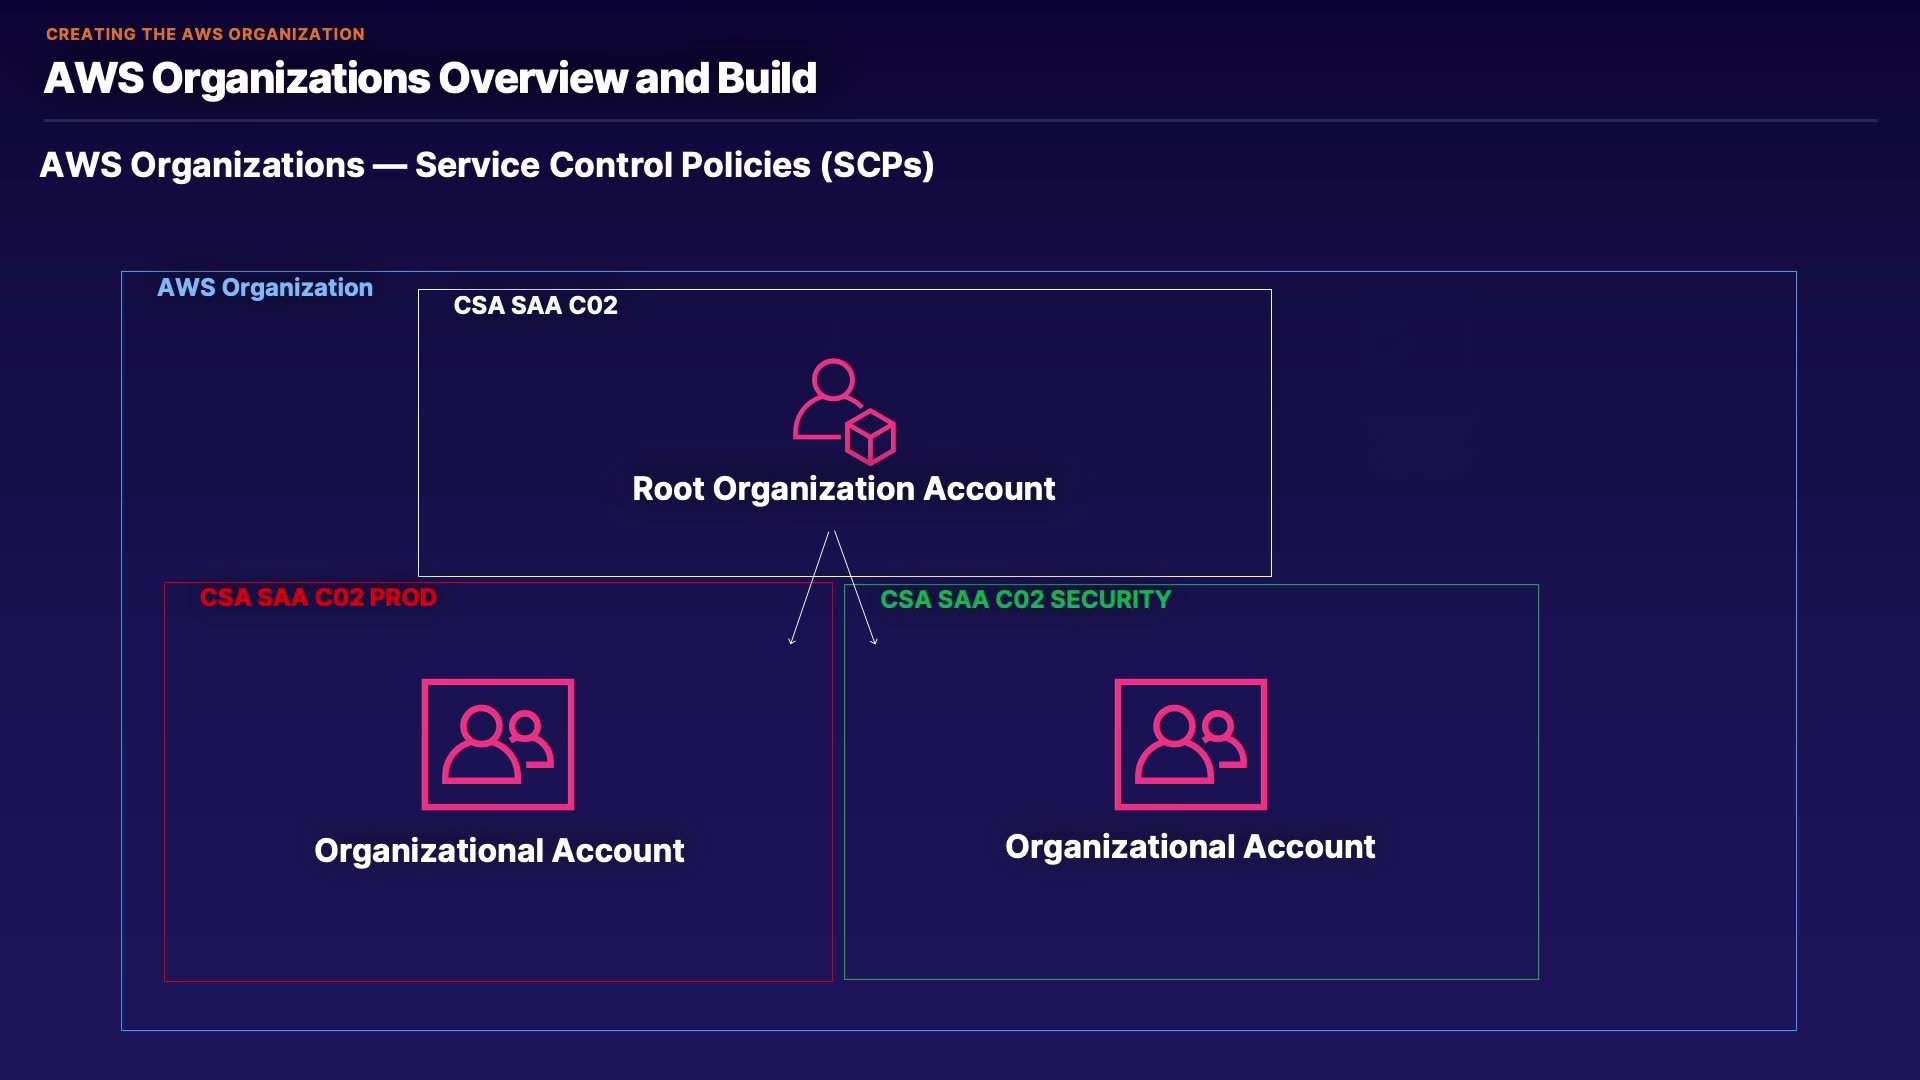Click the arrow pointing toward PROD box

click(x=809, y=589)
